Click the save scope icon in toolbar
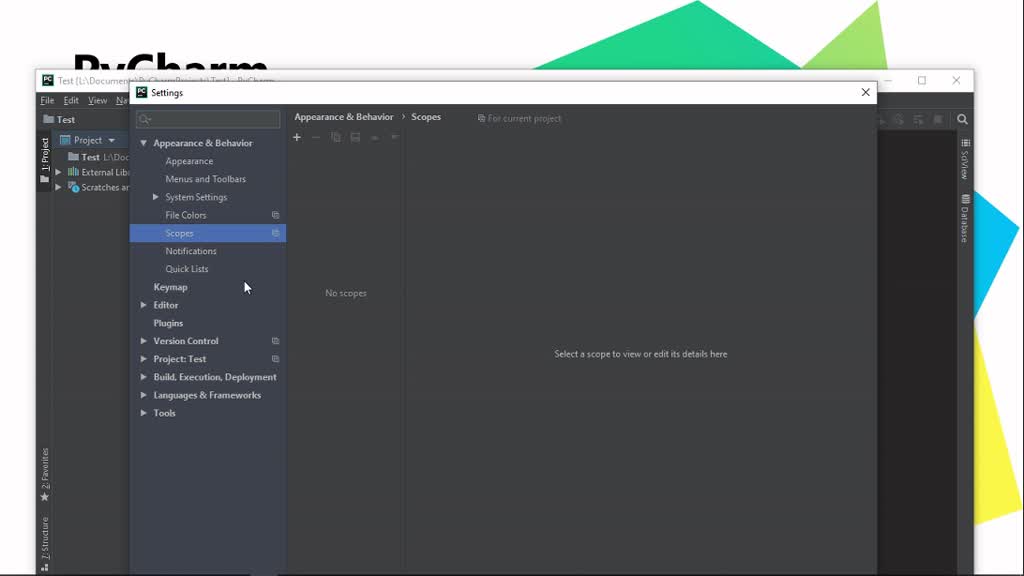 coord(355,137)
